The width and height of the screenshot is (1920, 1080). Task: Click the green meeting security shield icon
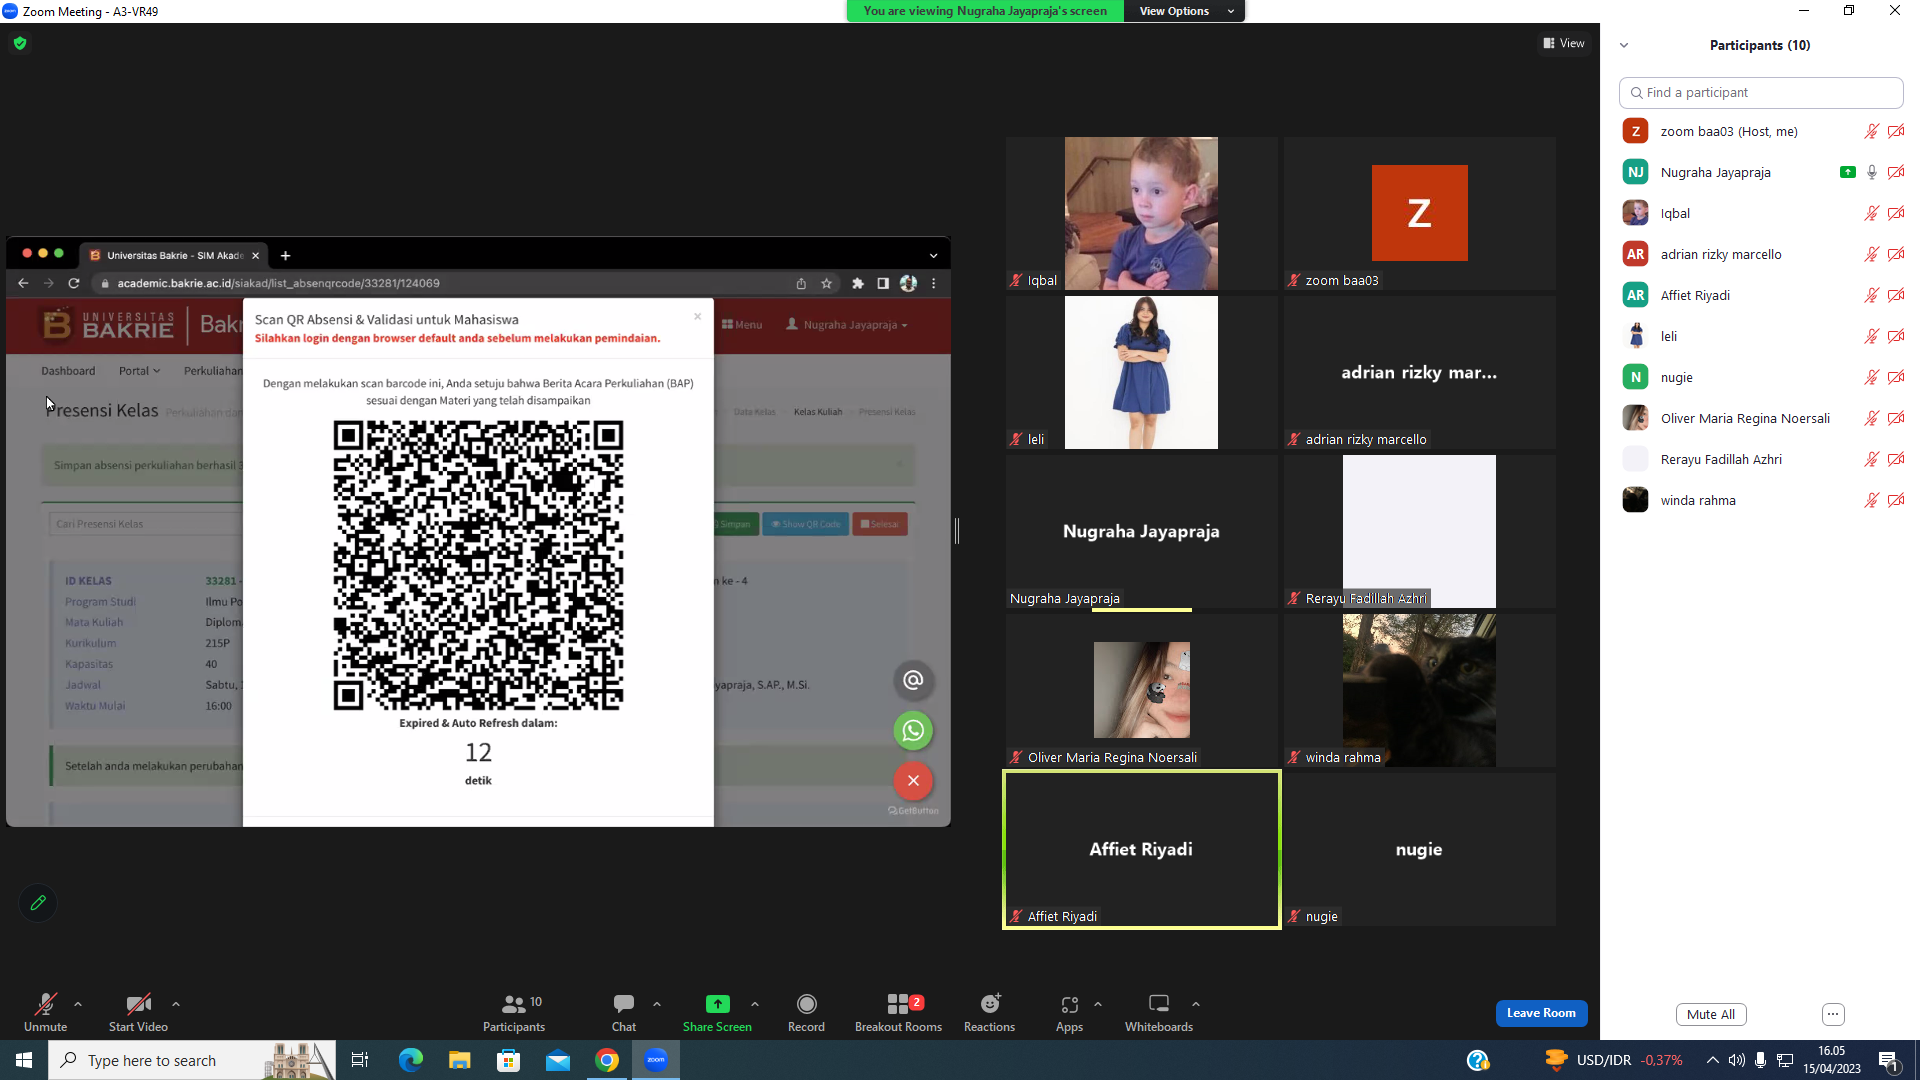click(x=20, y=43)
